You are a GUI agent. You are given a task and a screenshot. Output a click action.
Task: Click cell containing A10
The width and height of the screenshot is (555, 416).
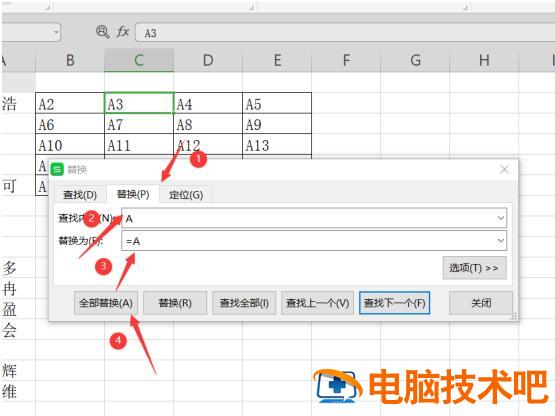pos(70,144)
